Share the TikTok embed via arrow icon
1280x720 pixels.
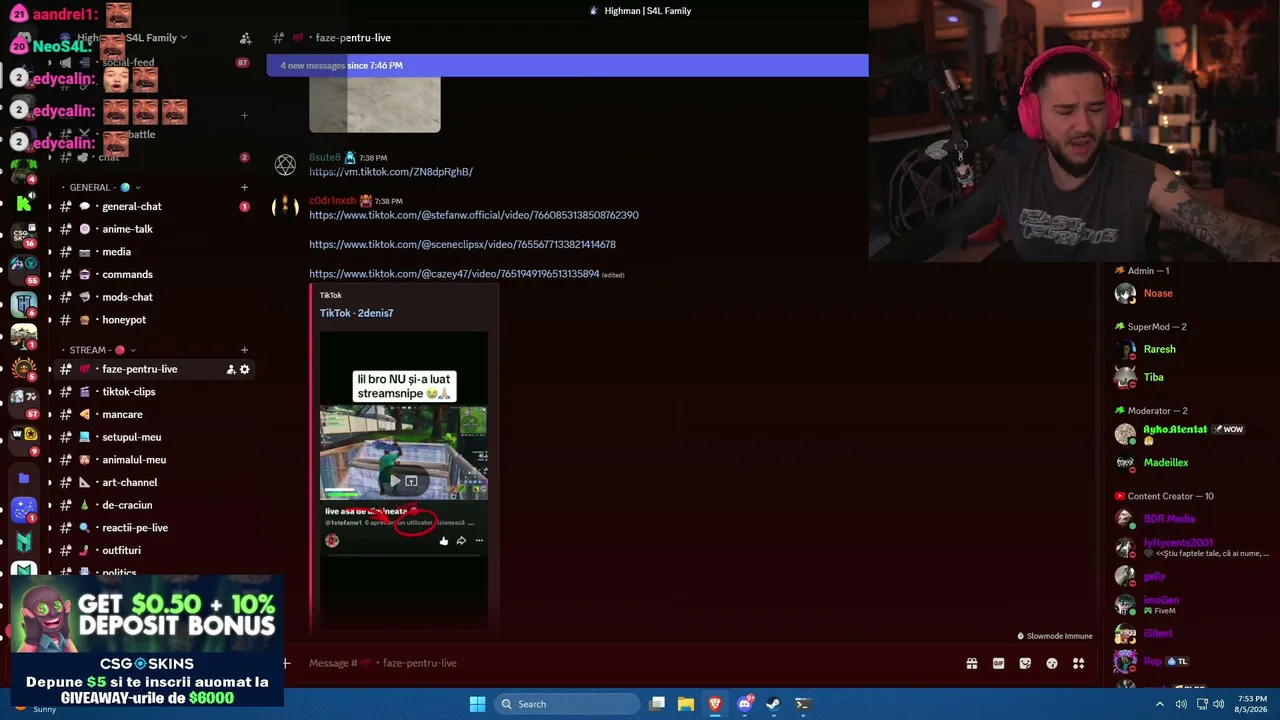pos(461,541)
